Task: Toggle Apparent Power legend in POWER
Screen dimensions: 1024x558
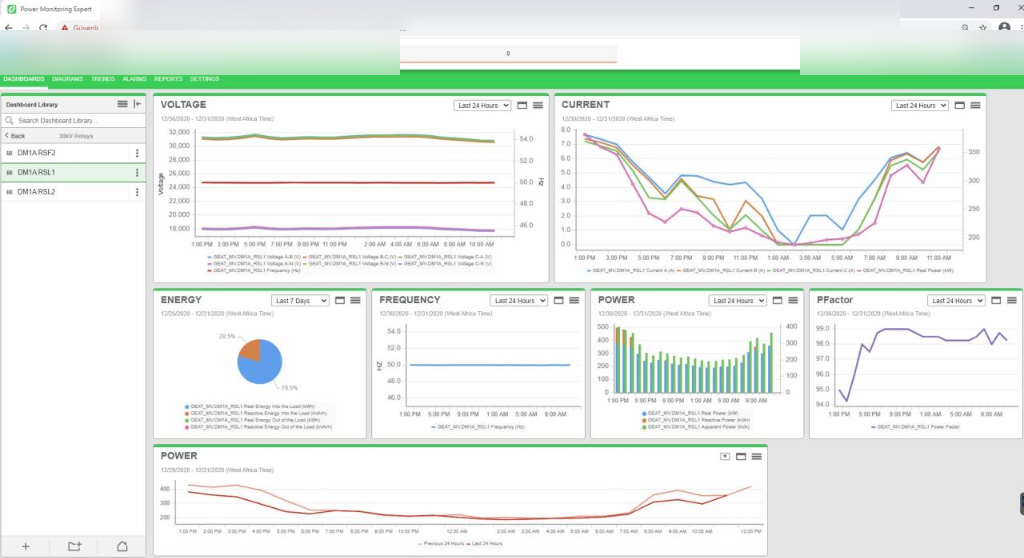Action: (696, 427)
